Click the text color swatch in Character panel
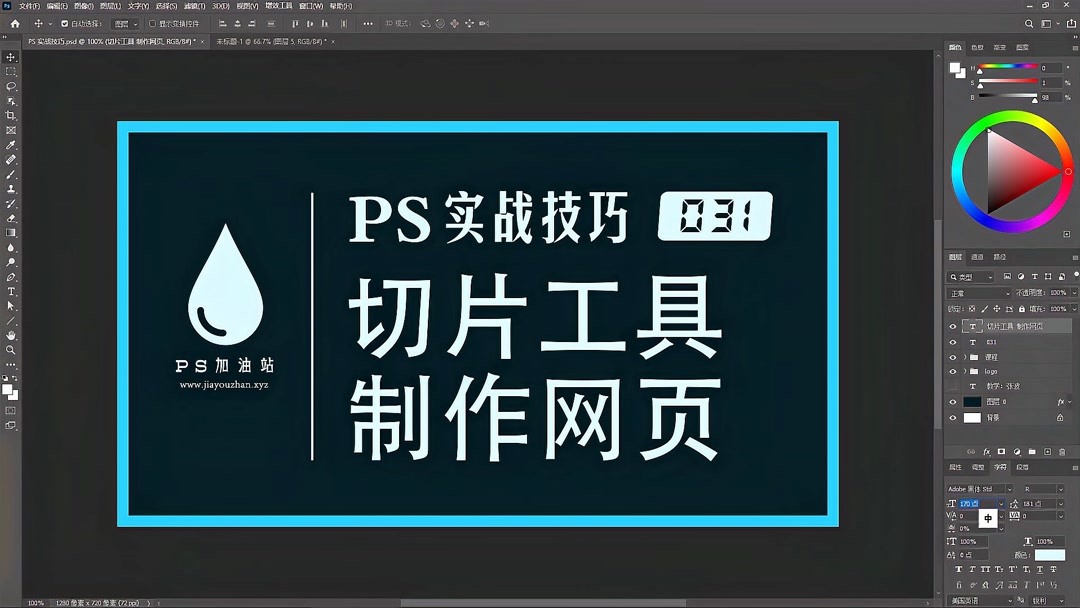The width and height of the screenshot is (1080, 608). click(1049, 556)
